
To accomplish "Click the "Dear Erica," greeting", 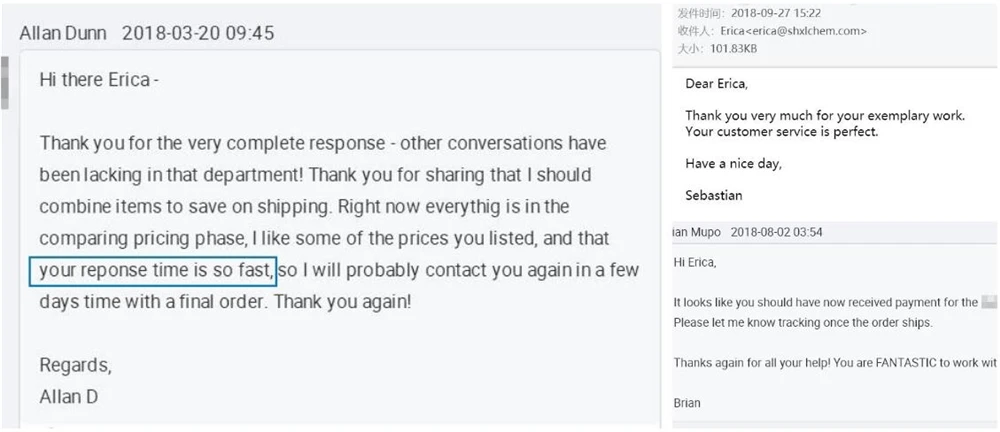I will point(716,83).
